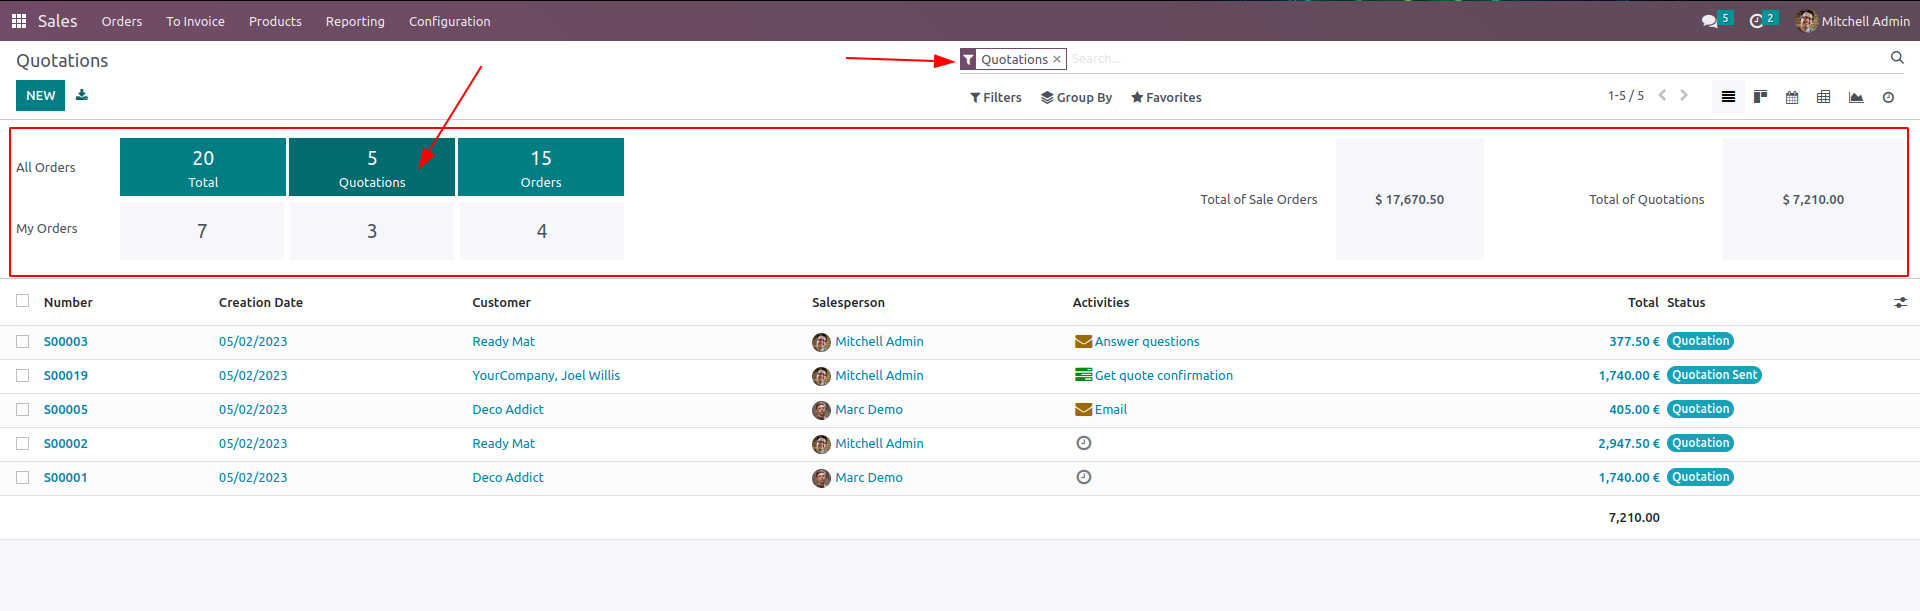1920x611 pixels.
Task: Click the envelope icon for Answer questions
Action: pyautogui.click(x=1083, y=342)
